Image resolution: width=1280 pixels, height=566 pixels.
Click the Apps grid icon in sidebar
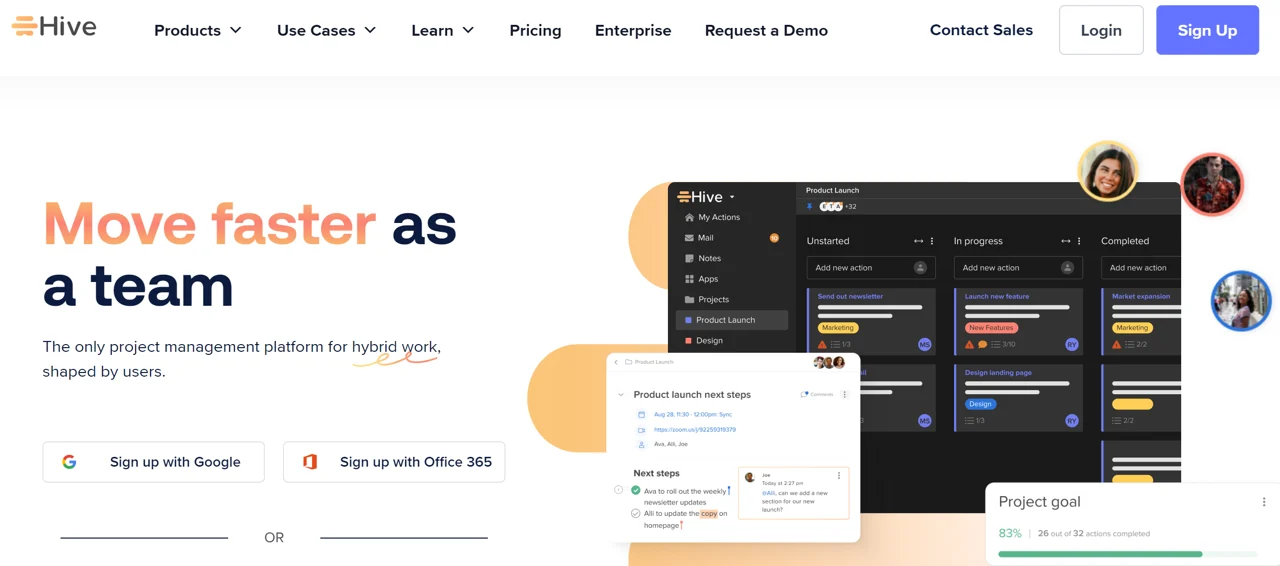689,279
